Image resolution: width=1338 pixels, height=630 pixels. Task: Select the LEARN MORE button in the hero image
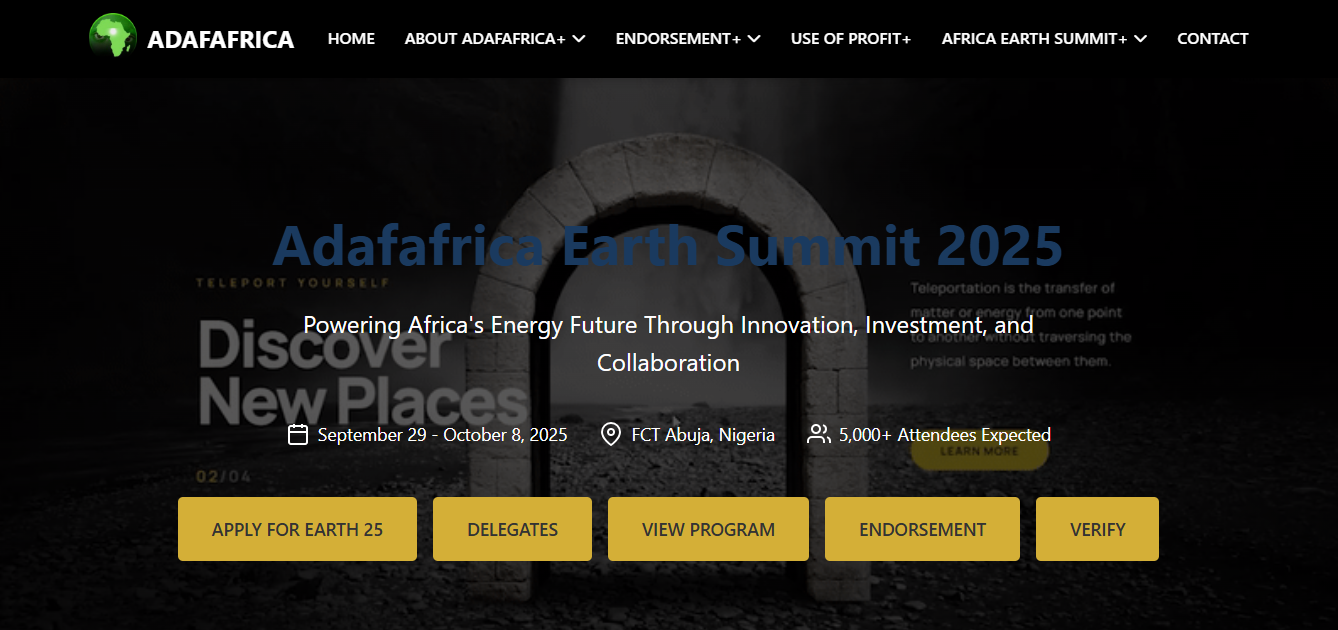(978, 451)
